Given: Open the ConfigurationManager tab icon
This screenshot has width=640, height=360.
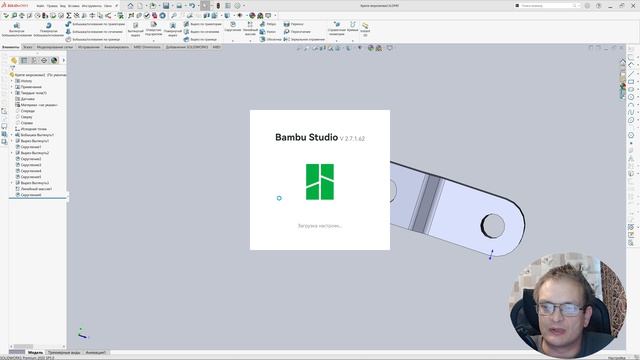Looking at the screenshot, I should [x=34, y=60].
